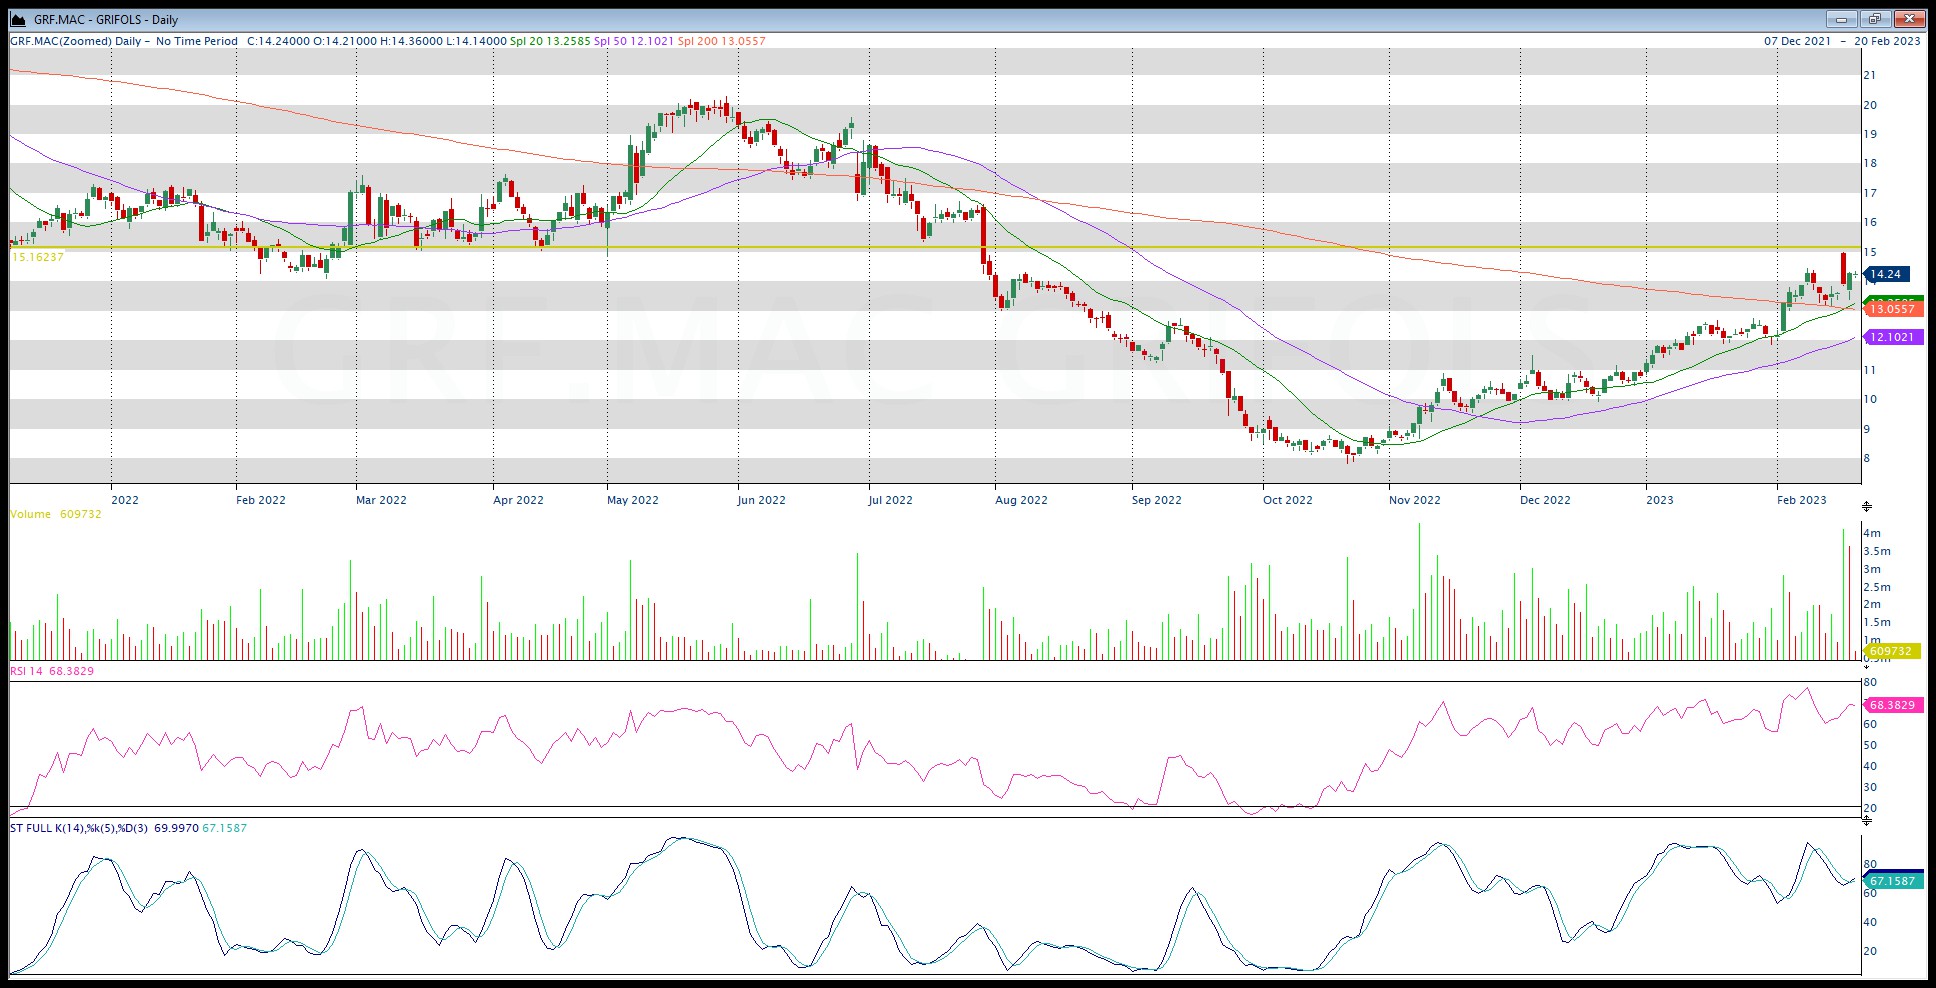1936x988 pixels.
Task: Click the 15.16237 horizontal line label
Action: 37,257
